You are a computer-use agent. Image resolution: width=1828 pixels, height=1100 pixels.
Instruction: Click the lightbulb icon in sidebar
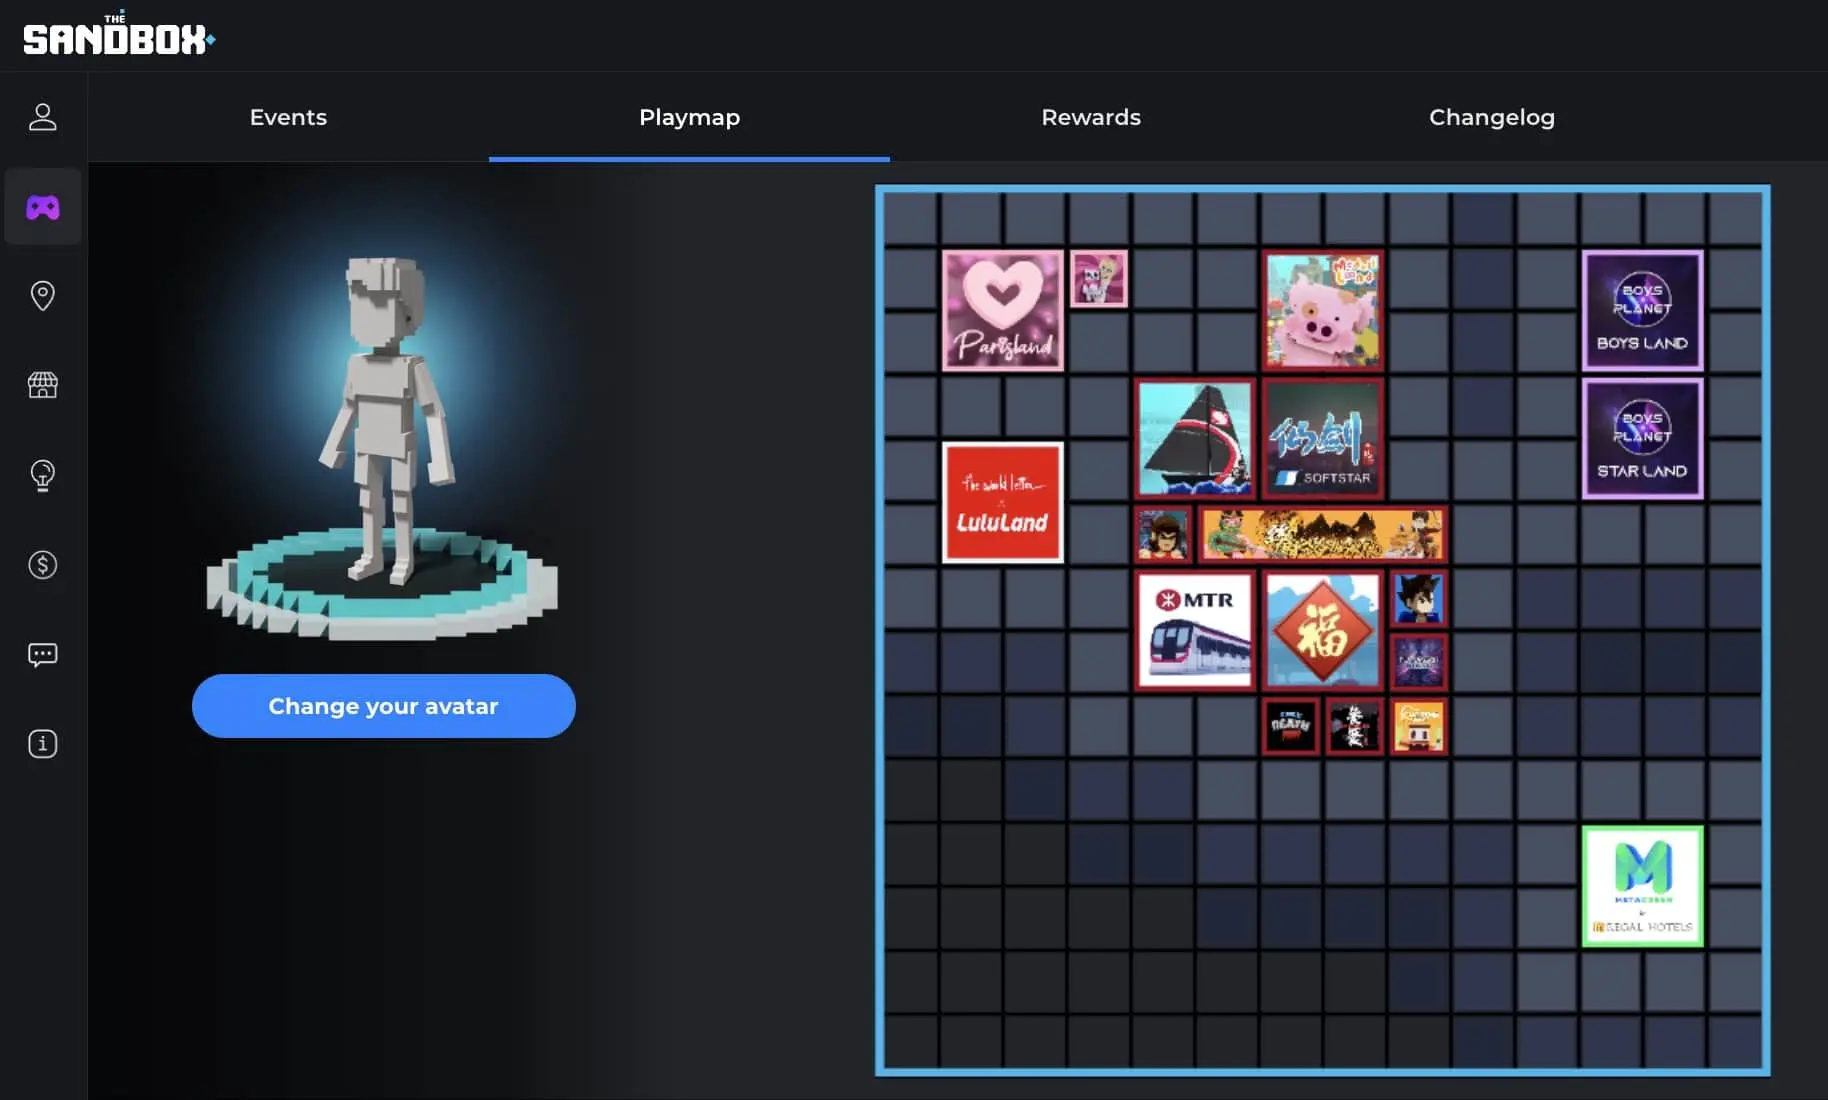click(42, 475)
